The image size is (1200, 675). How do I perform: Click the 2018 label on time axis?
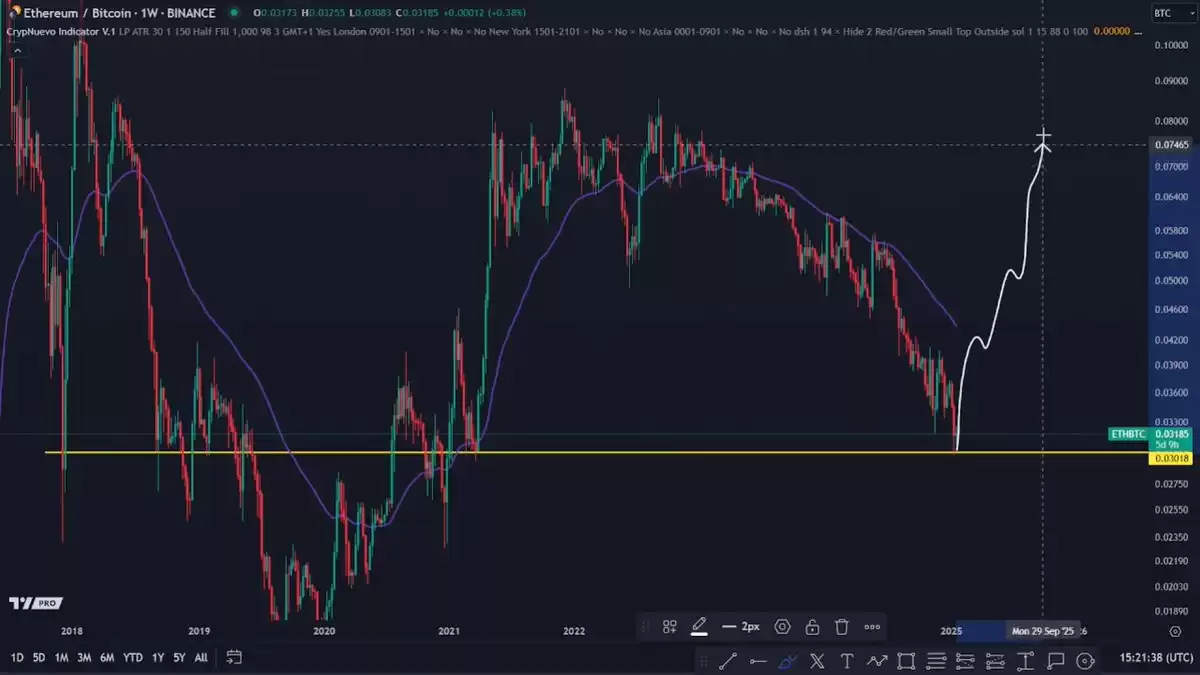point(72,631)
